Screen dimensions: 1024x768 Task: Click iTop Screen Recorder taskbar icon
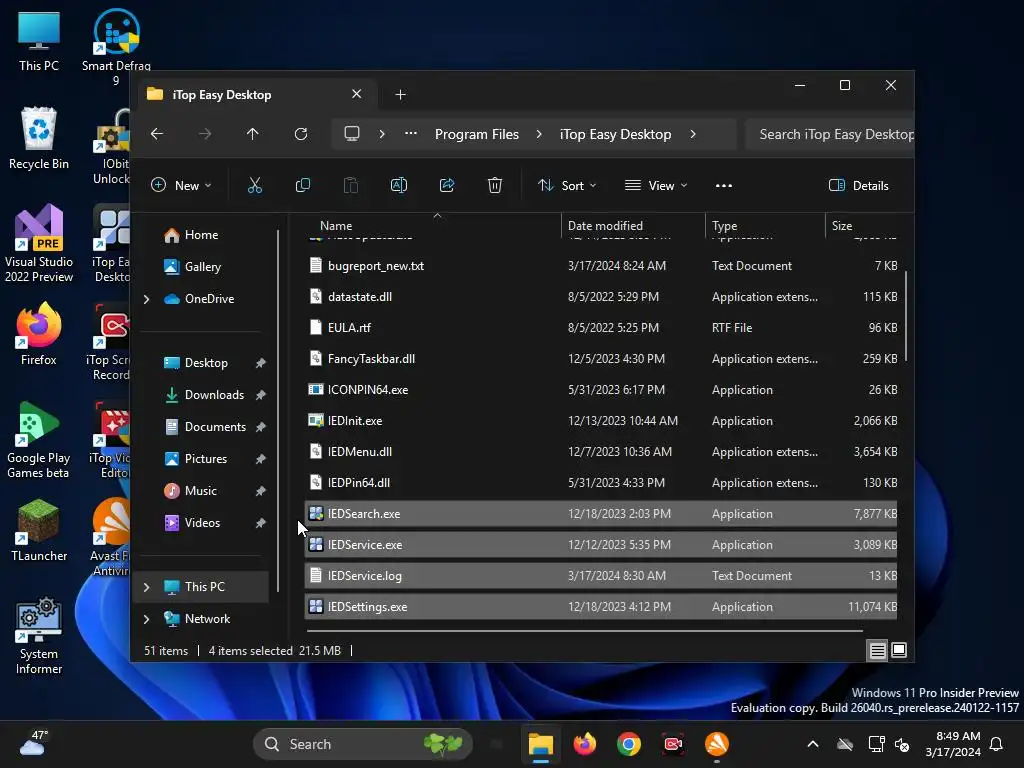673,744
